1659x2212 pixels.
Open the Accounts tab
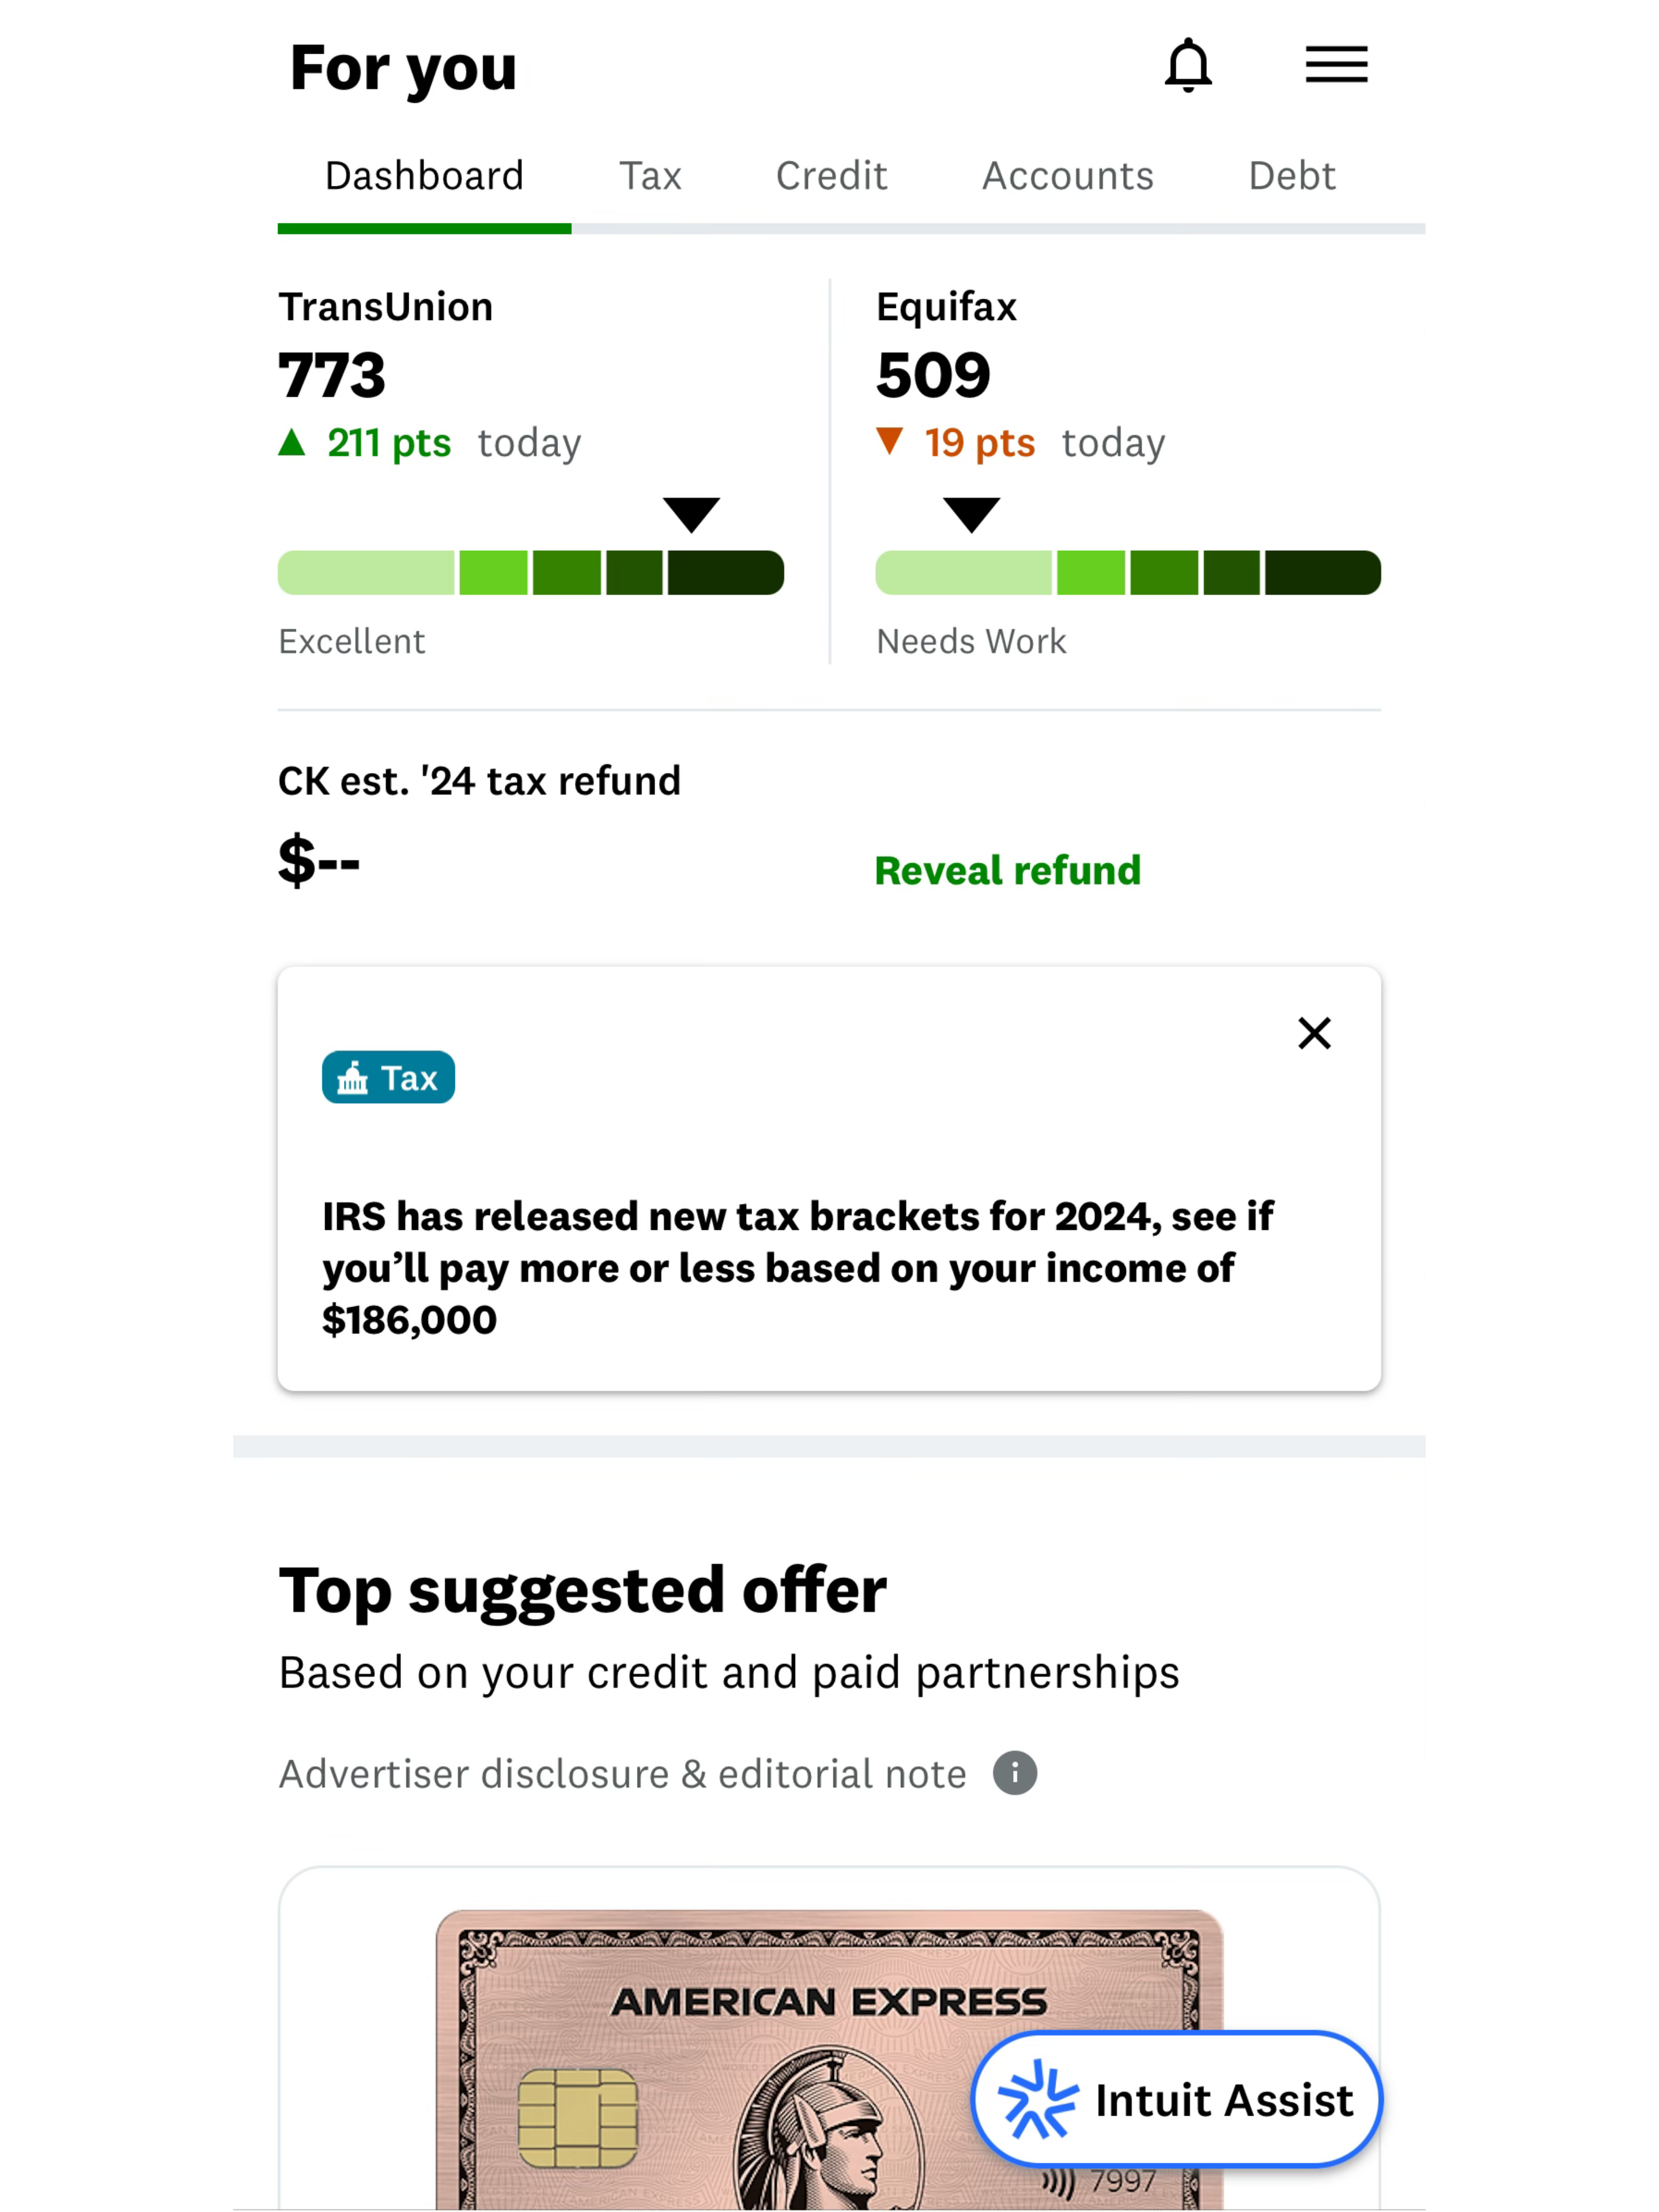point(1067,176)
